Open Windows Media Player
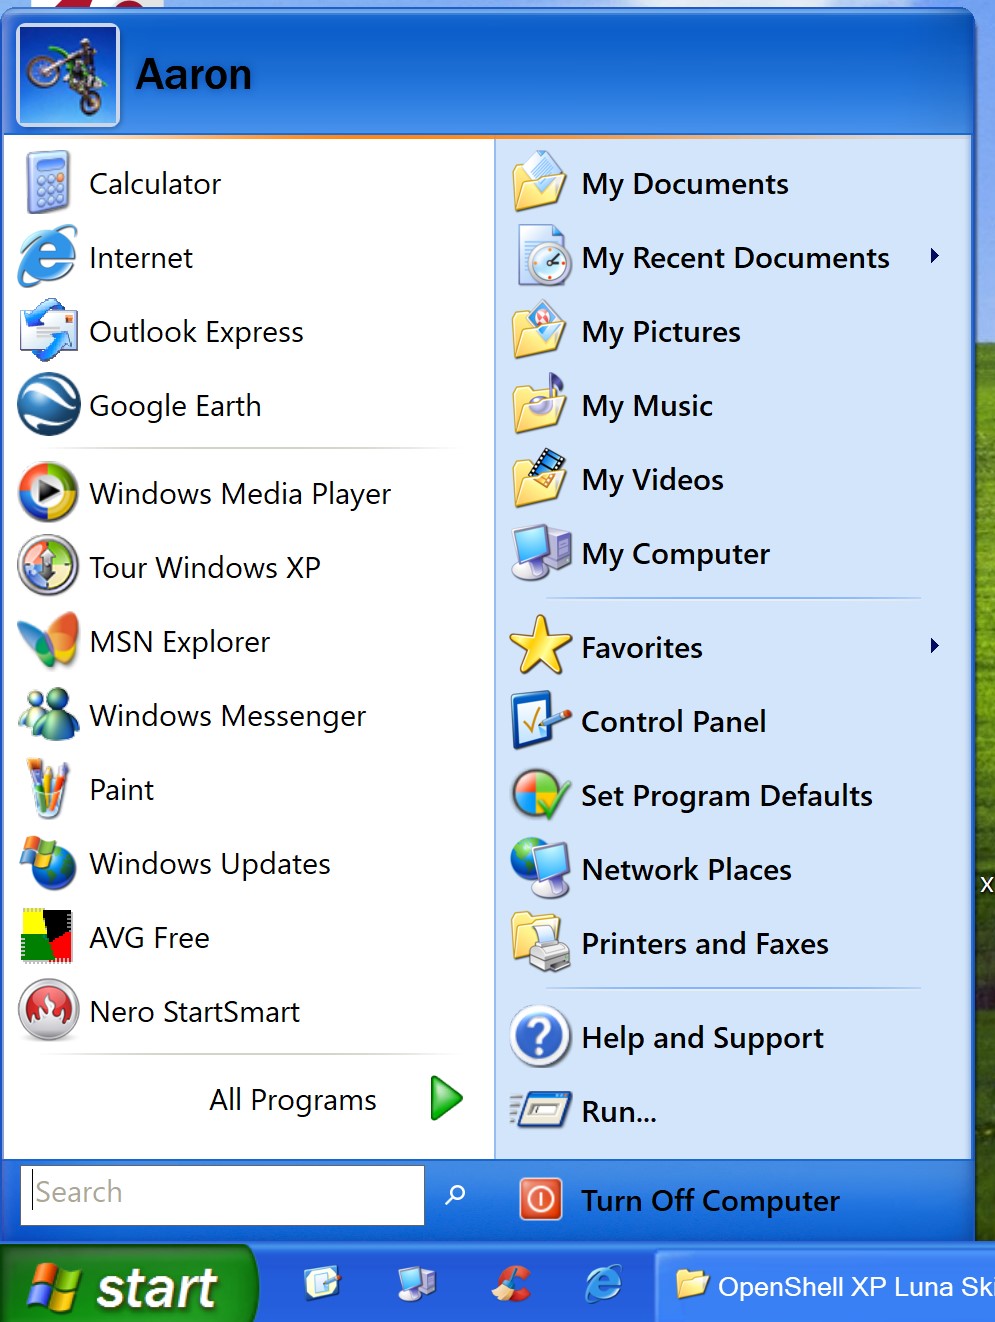 click(240, 493)
